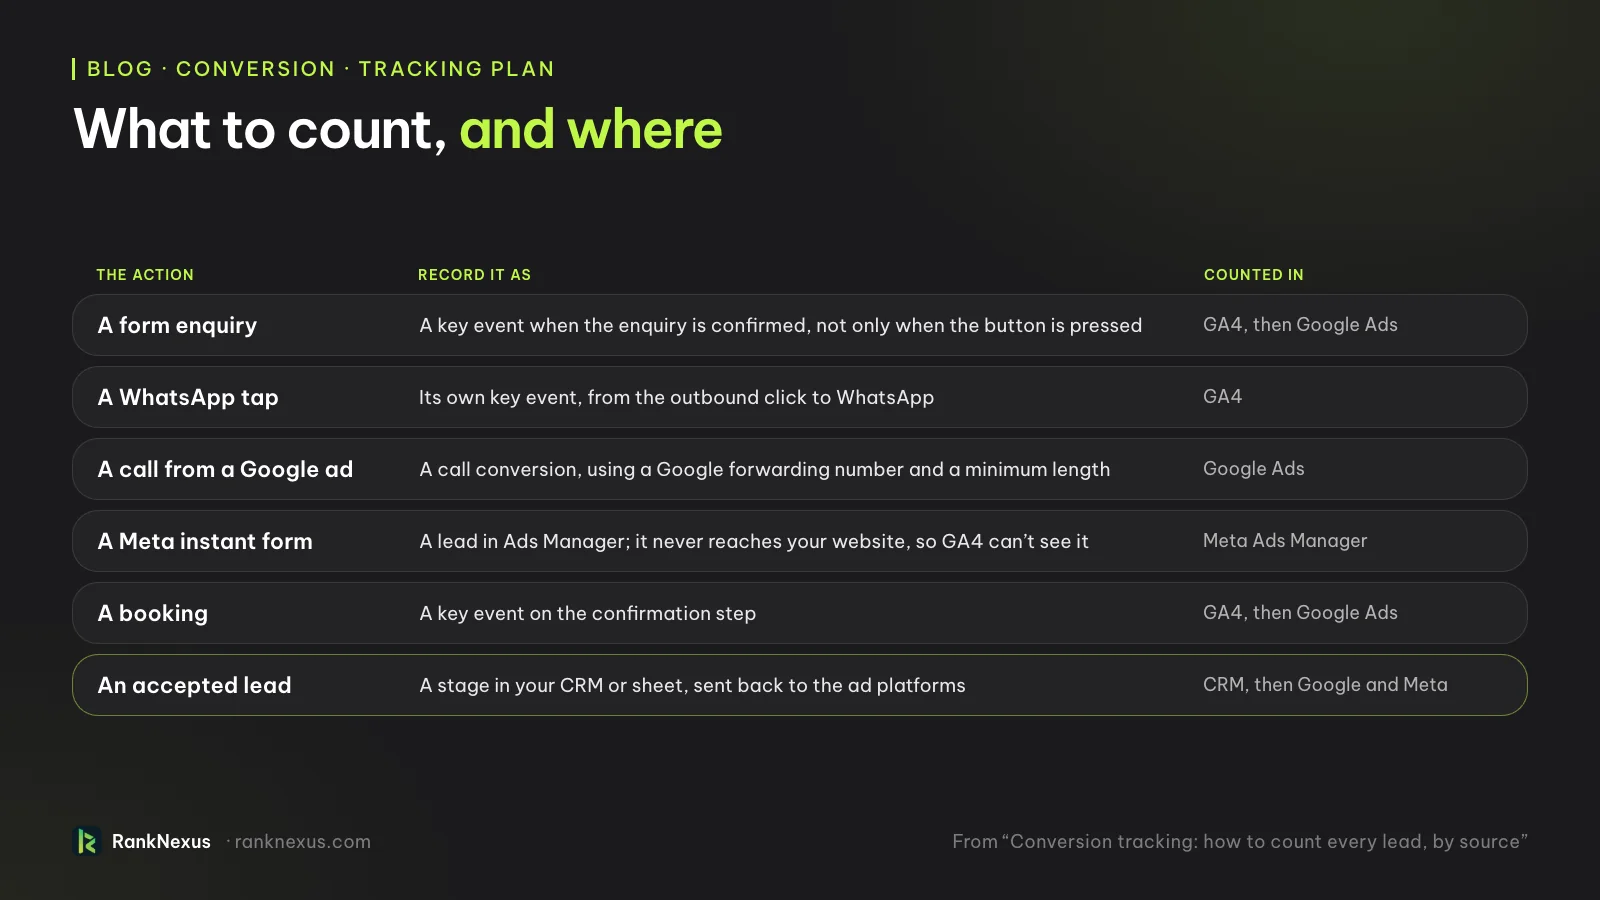This screenshot has height=900, width=1600.
Task: Open the ranknexus.com link
Action: pos(302,842)
